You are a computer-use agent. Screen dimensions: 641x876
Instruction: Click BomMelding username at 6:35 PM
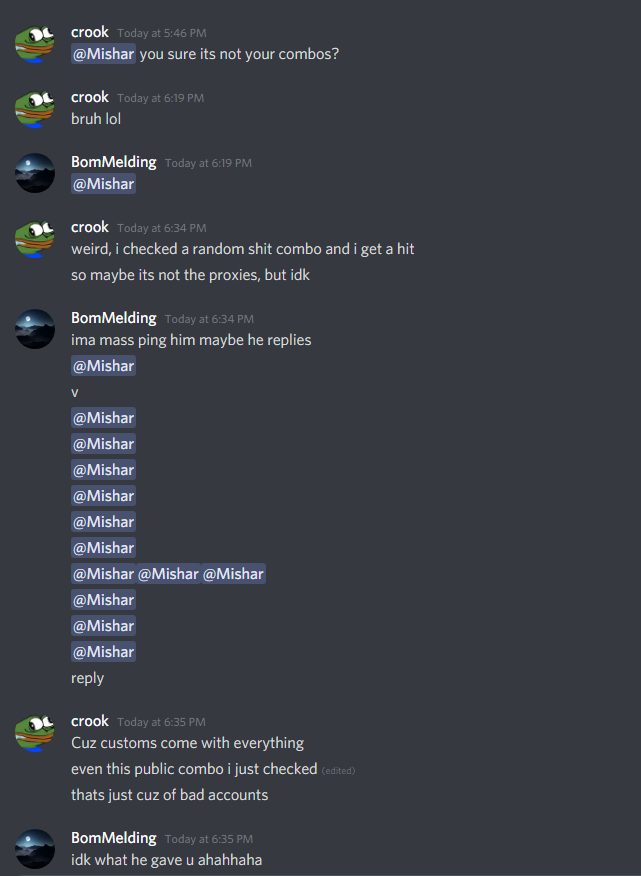pyautogui.click(x=113, y=838)
